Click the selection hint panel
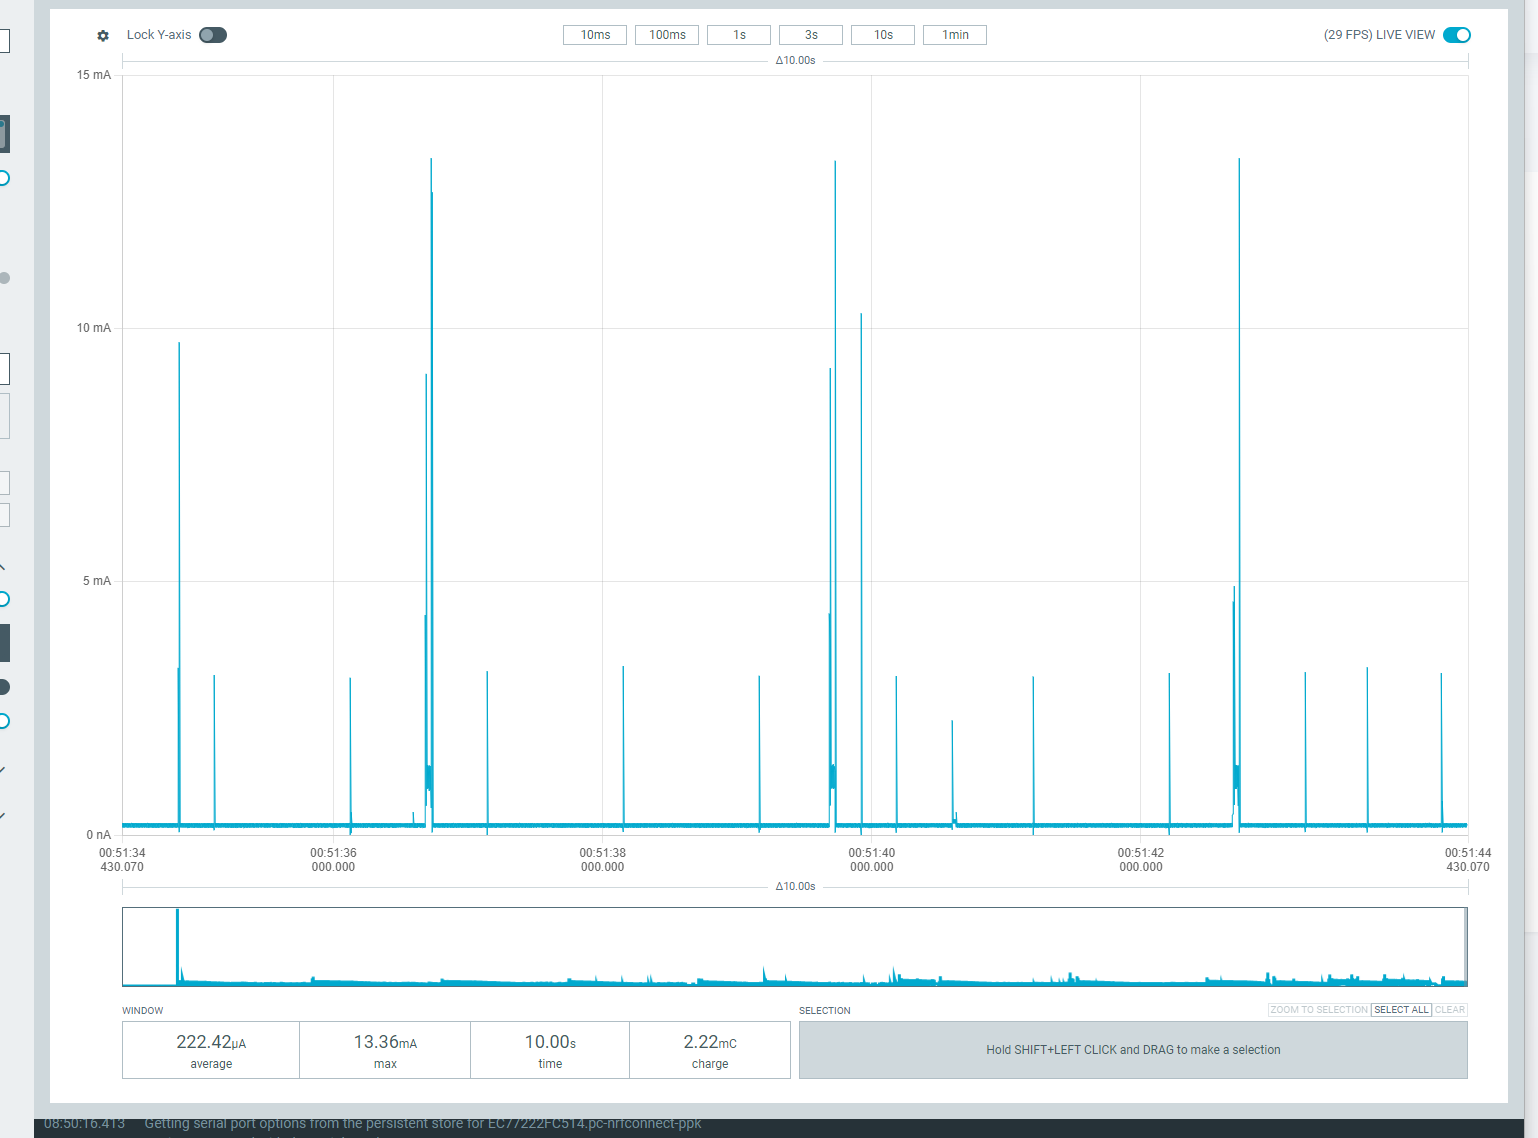The width and height of the screenshot is (1538, 1138). [x=1133, y=1050]
